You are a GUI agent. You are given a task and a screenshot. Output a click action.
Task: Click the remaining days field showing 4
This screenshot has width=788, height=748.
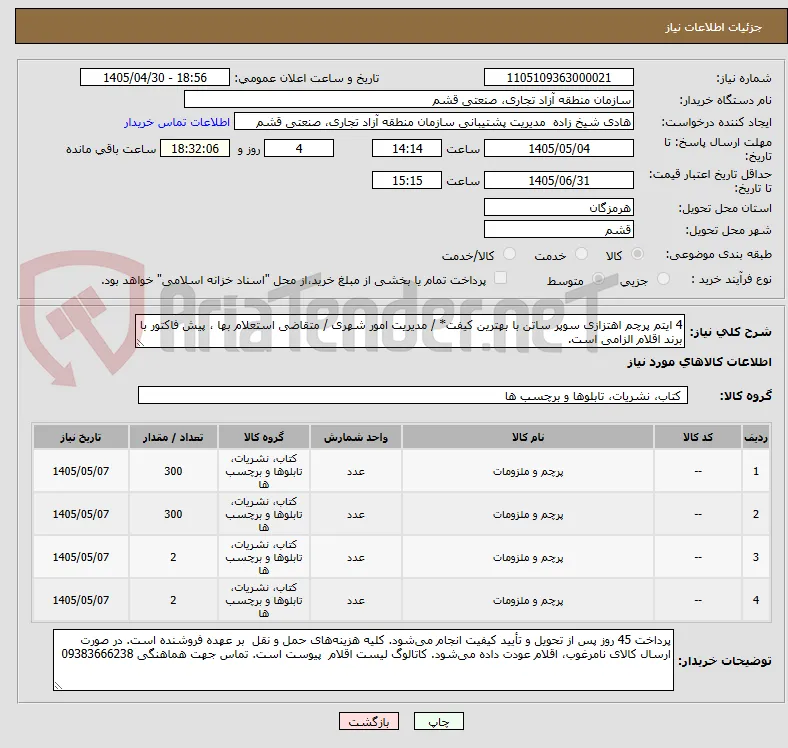point(299,148)
